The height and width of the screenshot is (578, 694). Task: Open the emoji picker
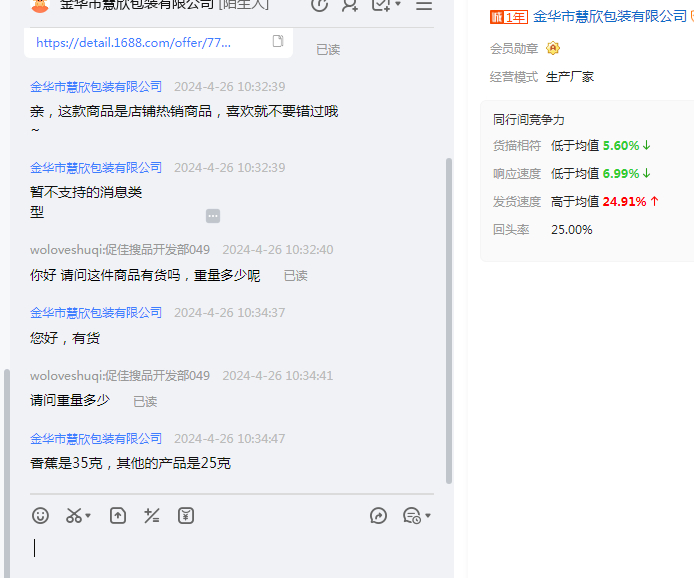40,516
